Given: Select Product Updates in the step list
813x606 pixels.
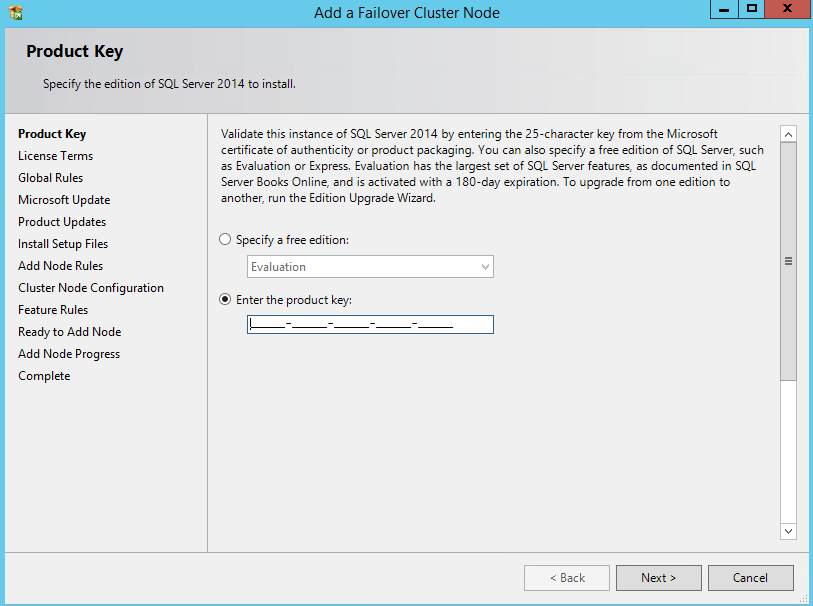Looking at the screenshot, I should (62, 222).
